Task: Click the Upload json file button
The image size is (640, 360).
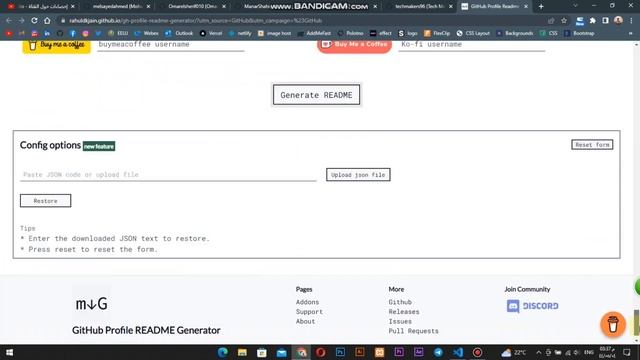Action: click(358, 175)
